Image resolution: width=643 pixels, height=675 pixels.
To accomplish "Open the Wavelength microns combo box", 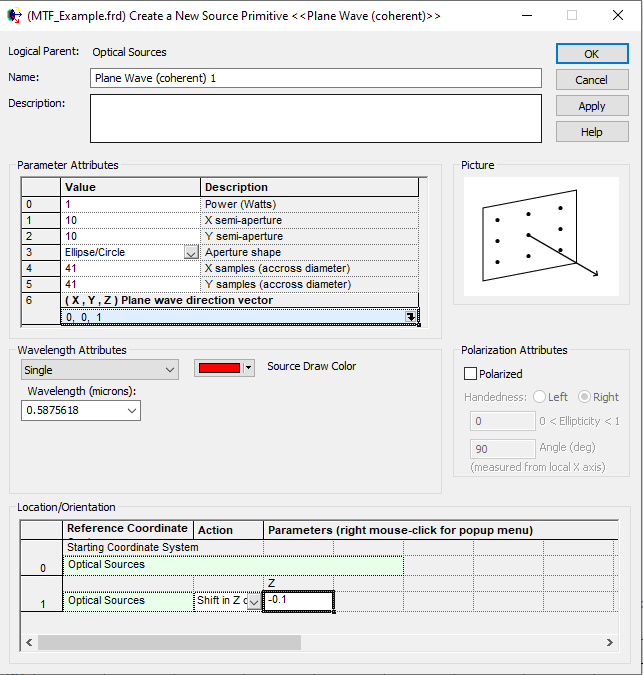I will [131, 411].
